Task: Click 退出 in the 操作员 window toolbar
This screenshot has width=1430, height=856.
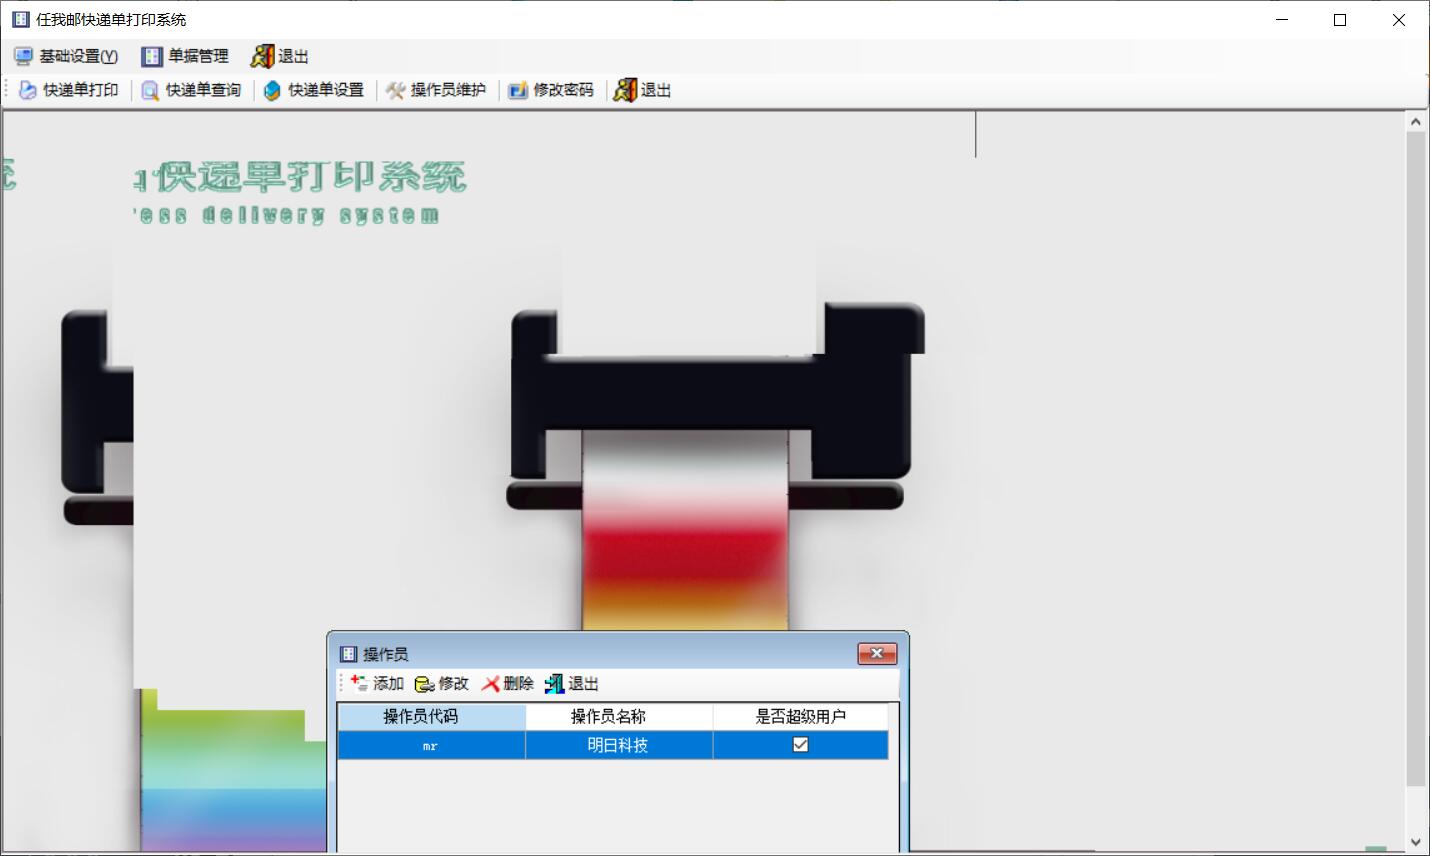Action: [x=572, y=683]
